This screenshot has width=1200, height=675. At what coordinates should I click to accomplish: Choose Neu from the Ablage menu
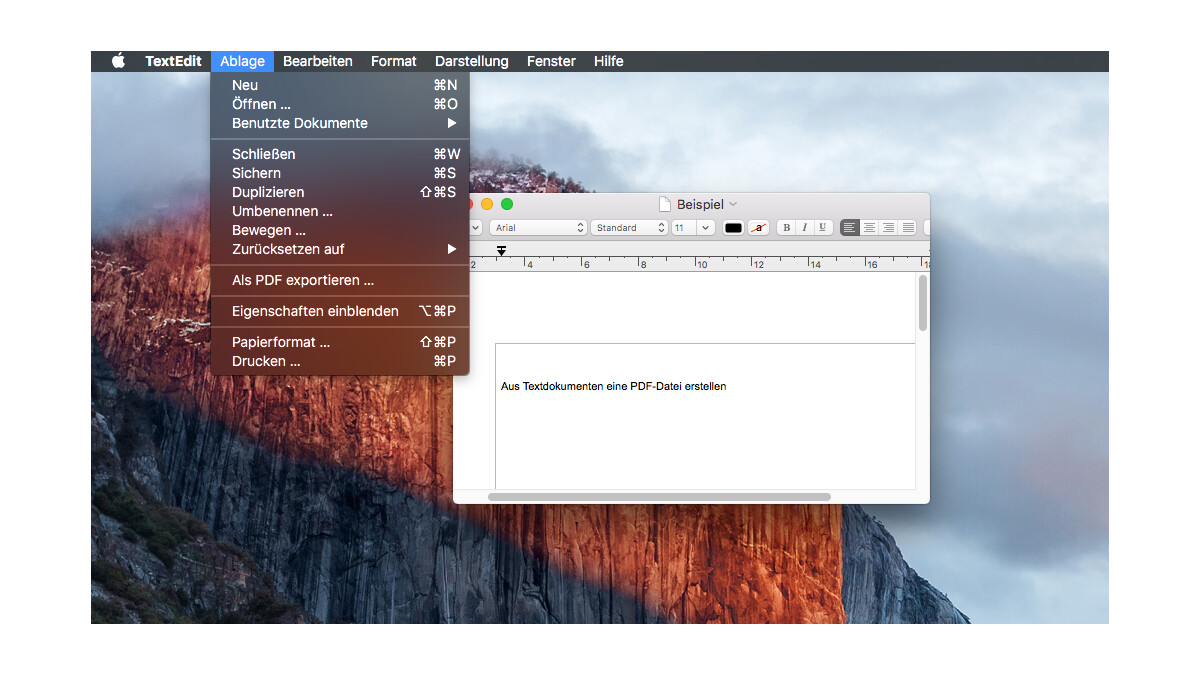340,85
